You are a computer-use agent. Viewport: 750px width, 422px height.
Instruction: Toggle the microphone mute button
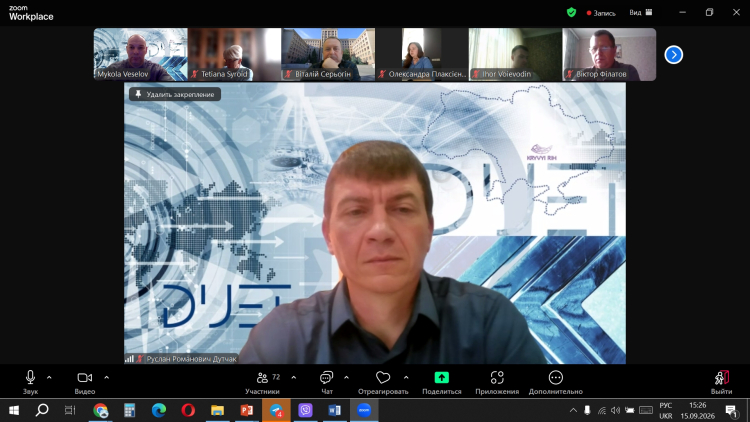coord(30,378)
